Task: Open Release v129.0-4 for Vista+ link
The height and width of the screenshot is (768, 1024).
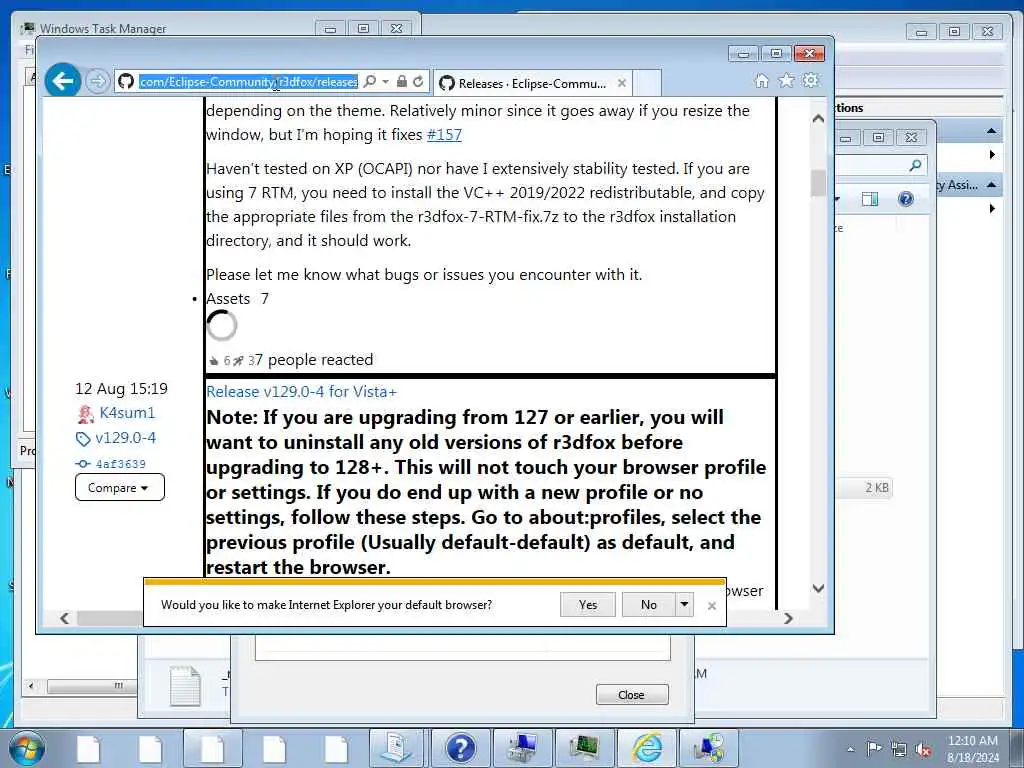Action: [301, 392]
